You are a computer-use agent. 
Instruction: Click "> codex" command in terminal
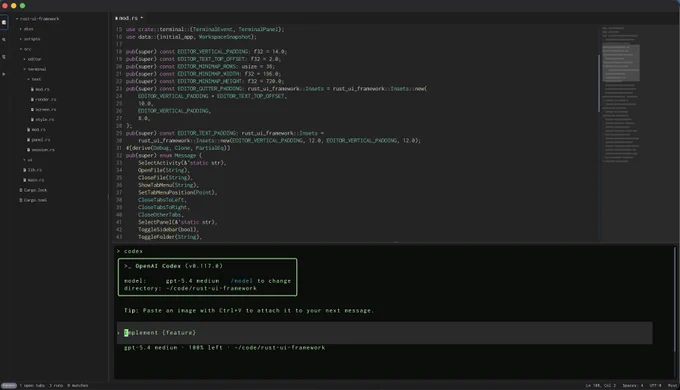pos(129,251)
